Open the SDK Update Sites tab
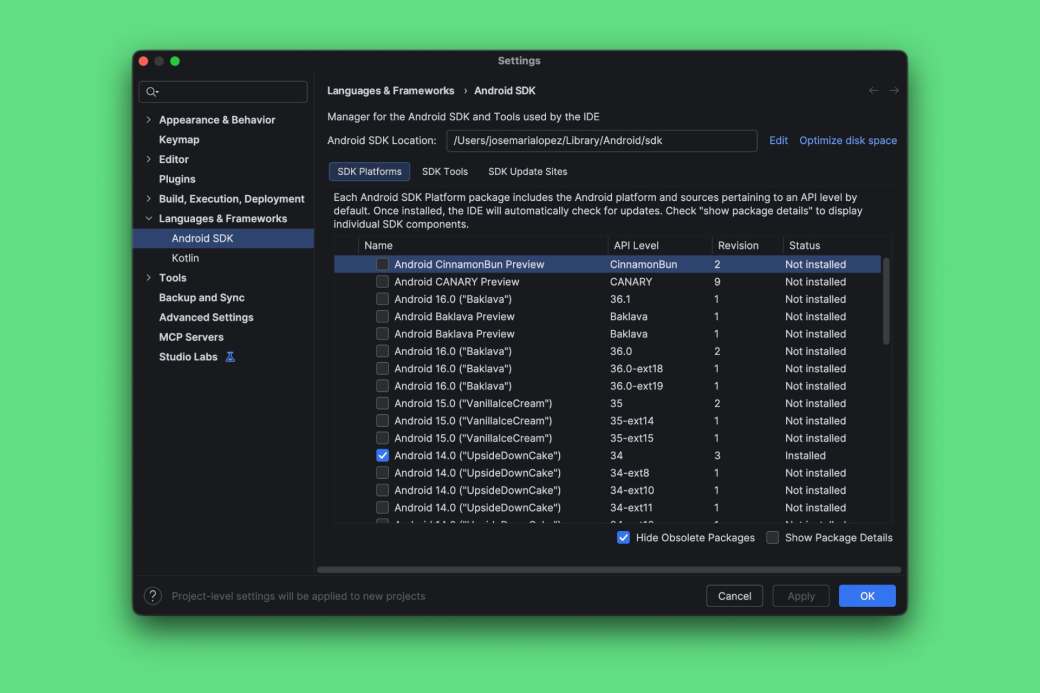The height and width of the screenshot is (693, 1040). click(x=527, y=172)
